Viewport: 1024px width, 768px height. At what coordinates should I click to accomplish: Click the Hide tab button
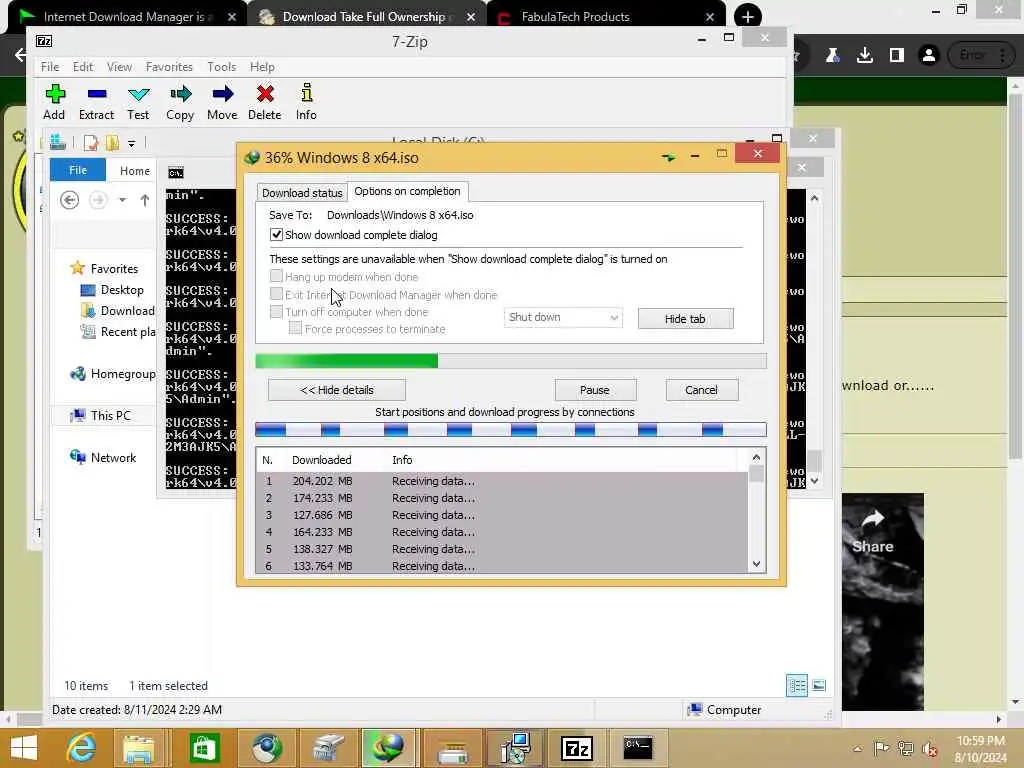coord(685,319)
